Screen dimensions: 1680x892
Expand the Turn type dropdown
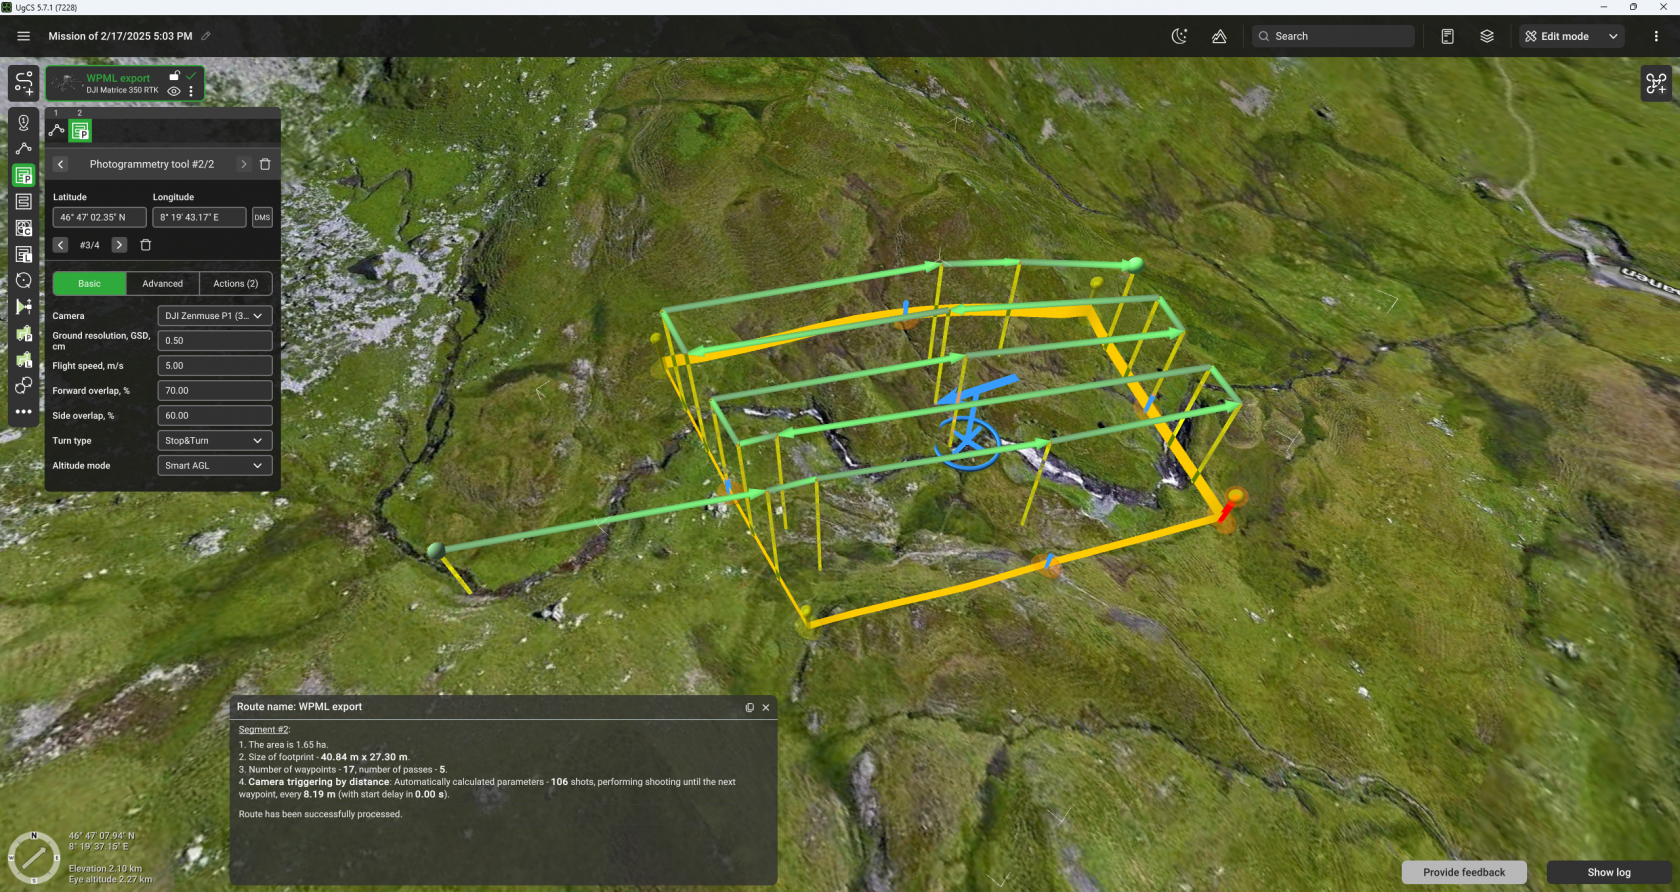pos(215,441)
